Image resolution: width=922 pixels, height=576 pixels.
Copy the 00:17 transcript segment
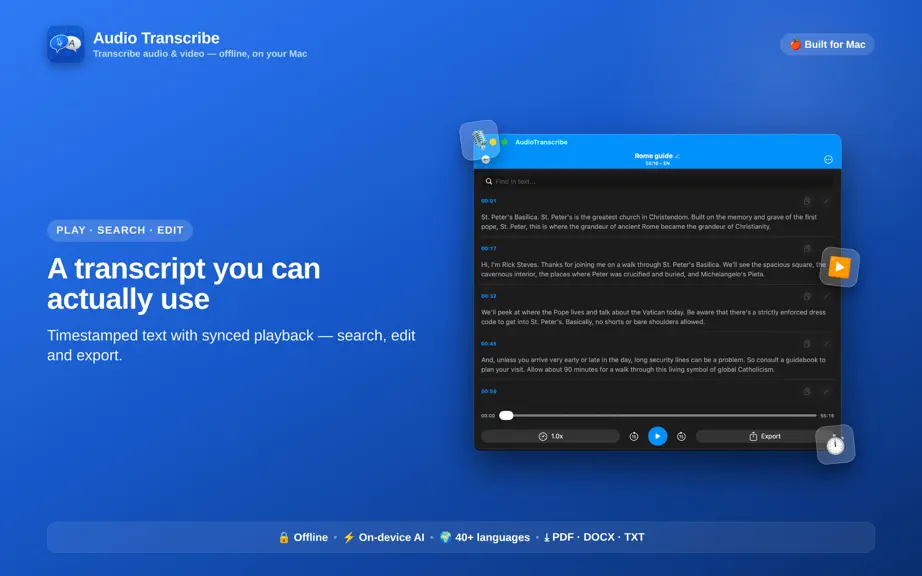tap(807, 249)
